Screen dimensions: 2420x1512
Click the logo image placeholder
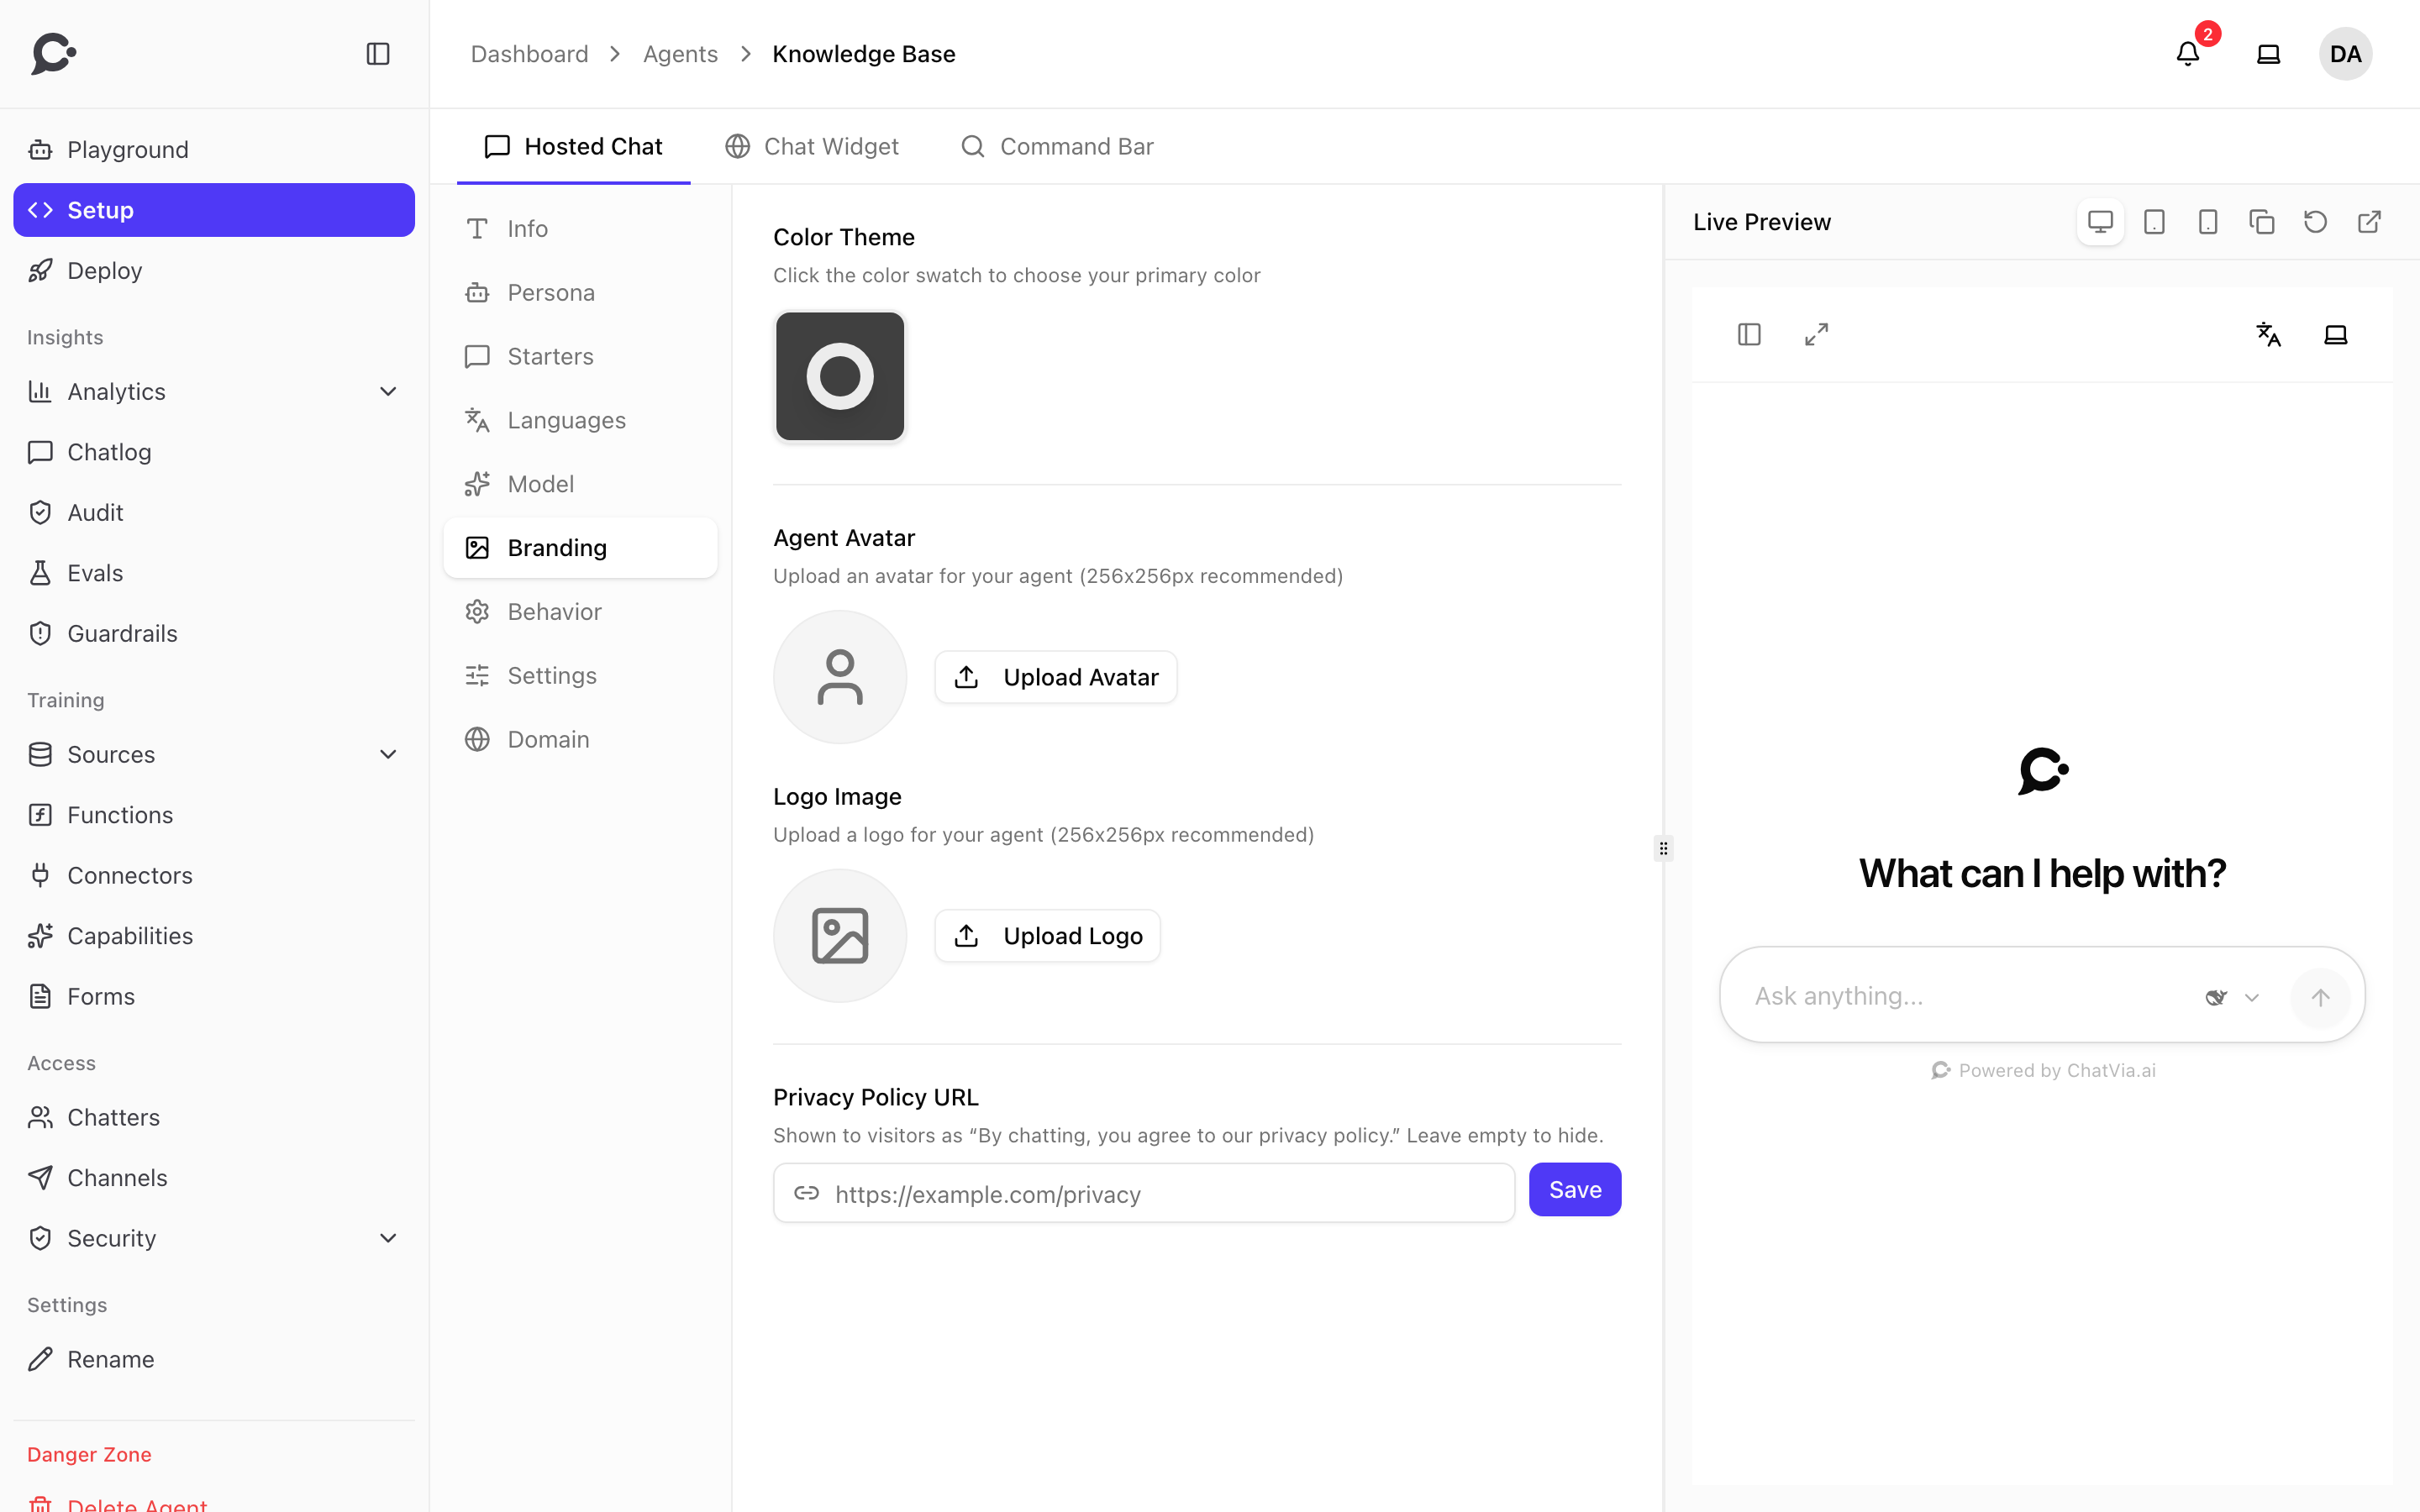[x=840, y=936]
